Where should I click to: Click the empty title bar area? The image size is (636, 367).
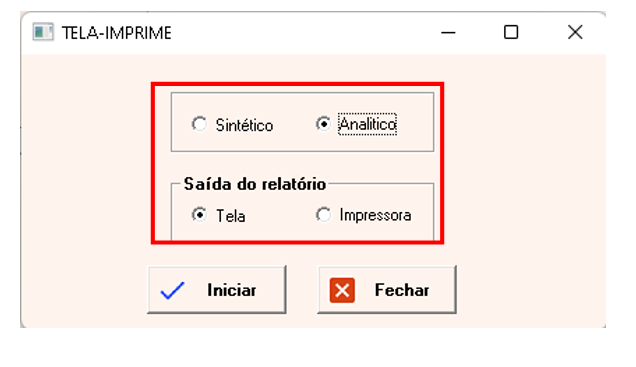click(x=304, y=32)
